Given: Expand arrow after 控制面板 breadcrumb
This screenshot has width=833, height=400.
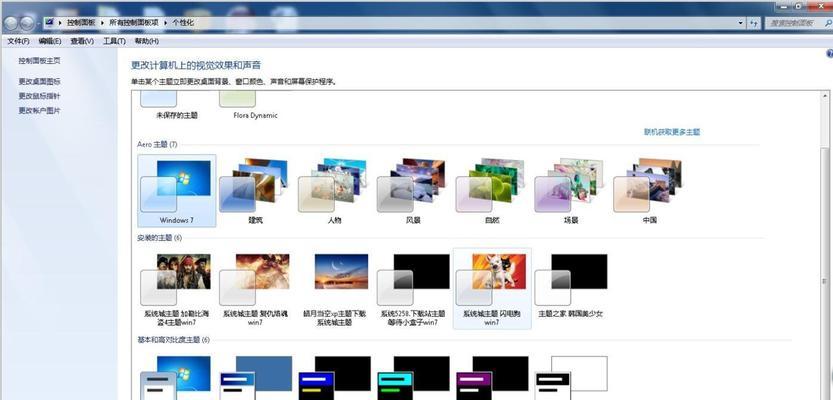Looking at the screenshot, I should click(102, 23).
